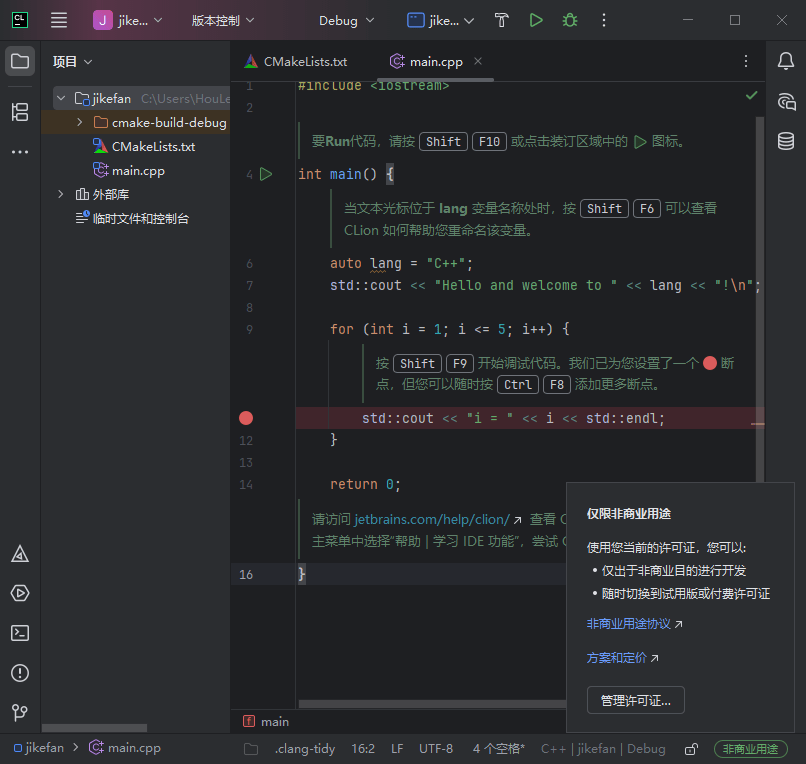Expand the 外部库 tree node

(61, 194)
